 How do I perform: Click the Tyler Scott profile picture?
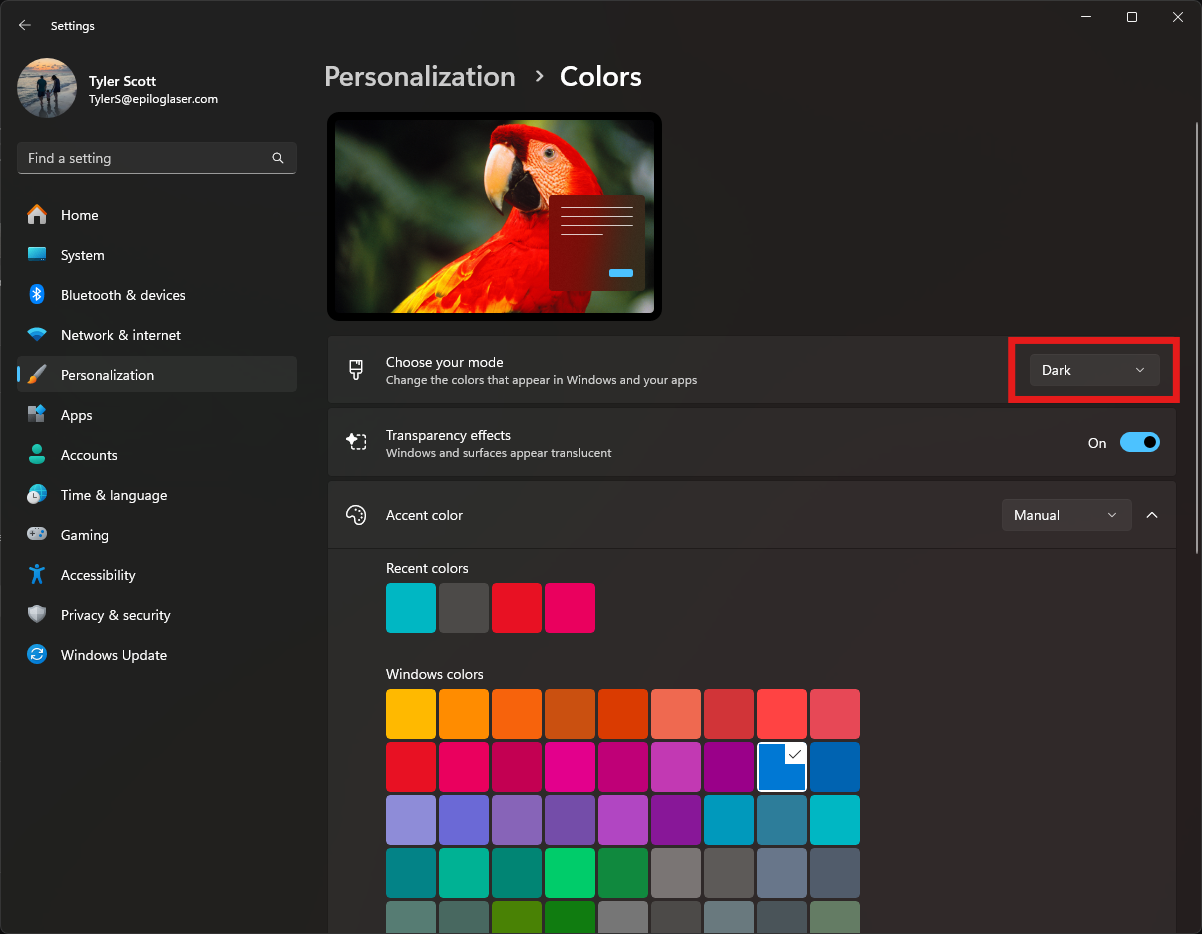click(47, 88)
